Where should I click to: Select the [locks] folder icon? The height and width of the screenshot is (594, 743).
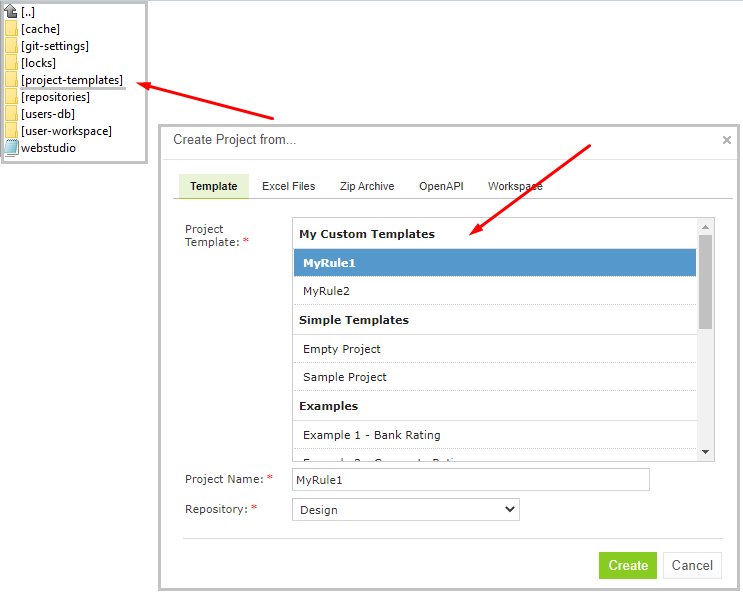point(12,63)
